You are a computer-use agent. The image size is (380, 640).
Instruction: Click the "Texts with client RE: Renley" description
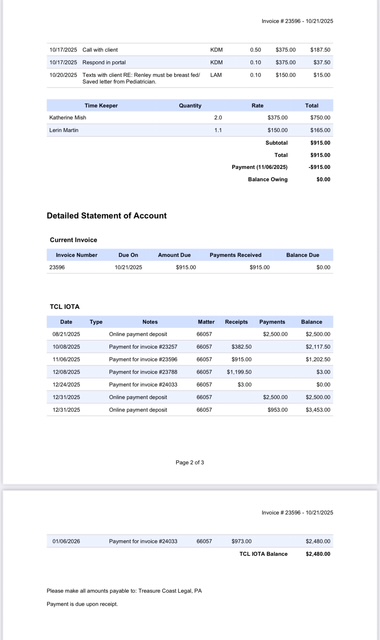141,78
